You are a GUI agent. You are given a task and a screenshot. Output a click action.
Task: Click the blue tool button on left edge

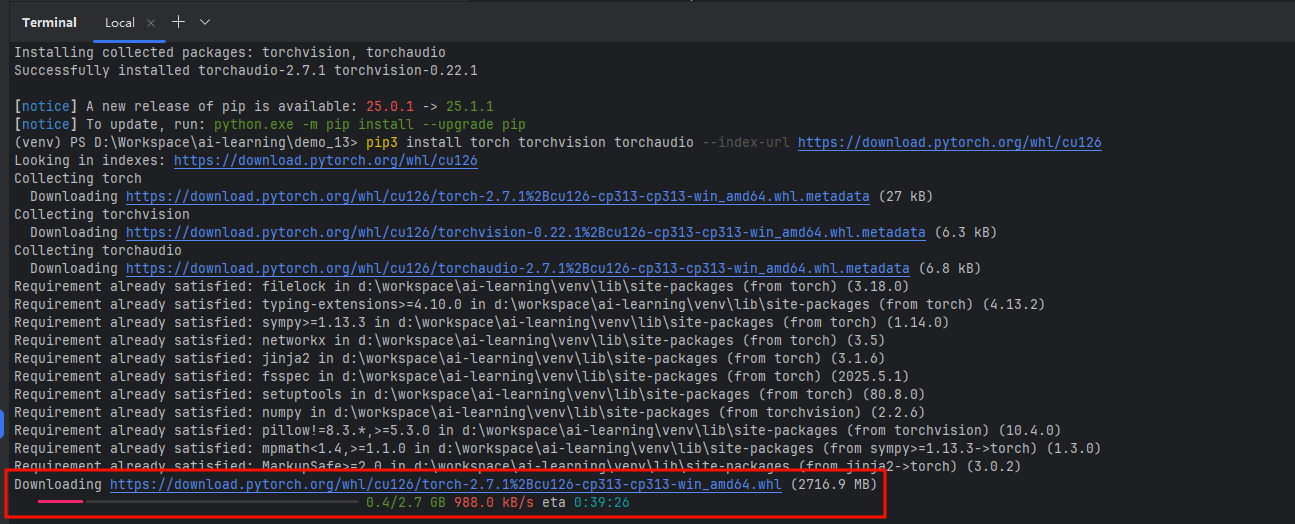pos(3,422)
